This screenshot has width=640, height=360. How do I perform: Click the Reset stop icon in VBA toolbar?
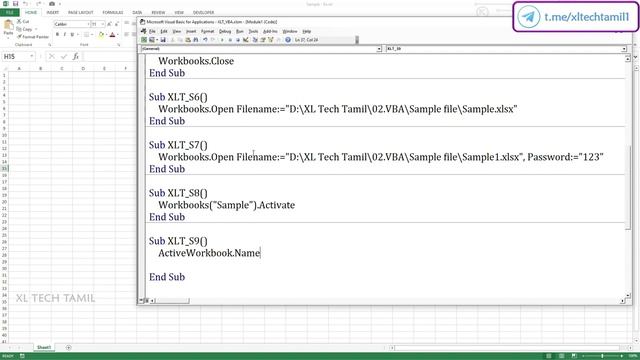point(238,40)
